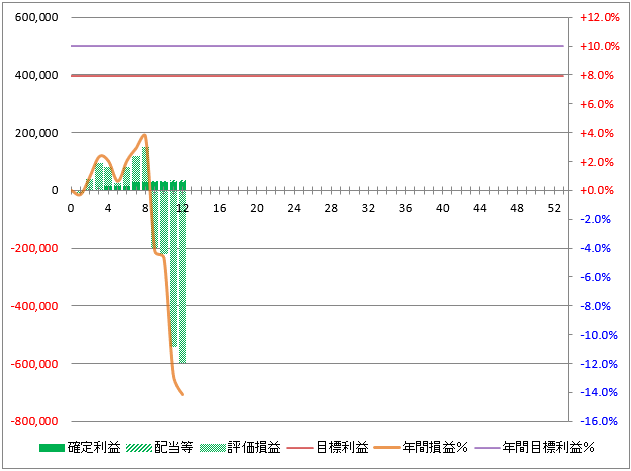
Task: Click the week 8 positive dotted bar
Action: pos(145,165)
